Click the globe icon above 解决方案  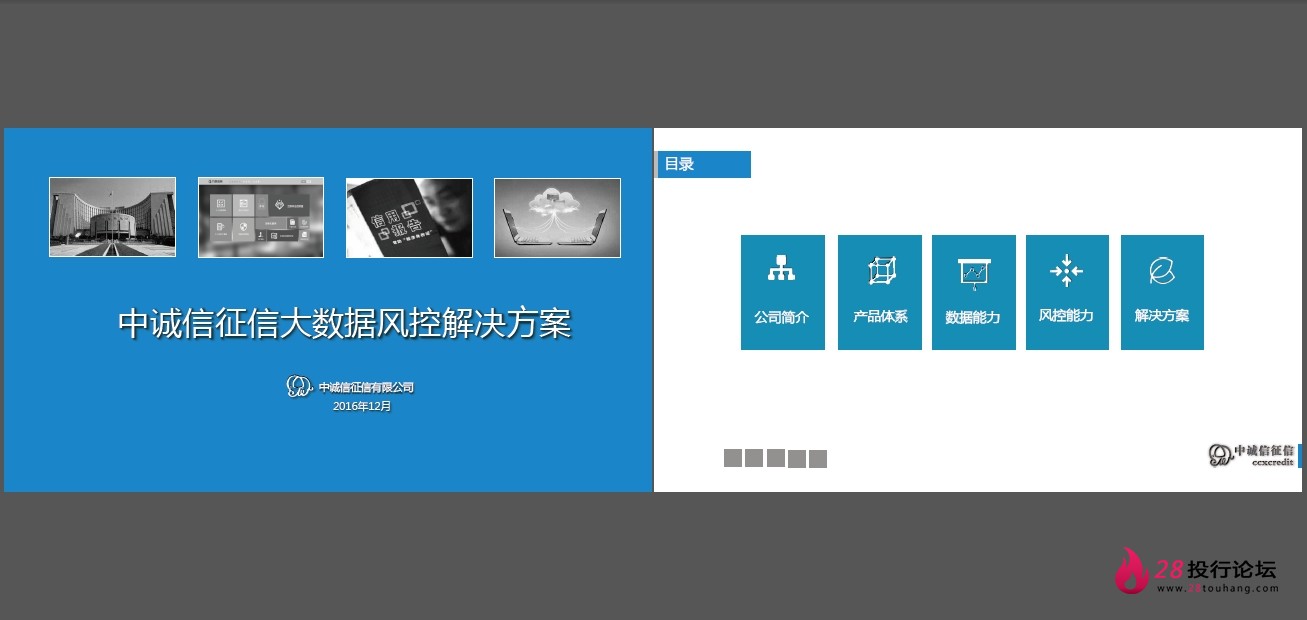1162,270
